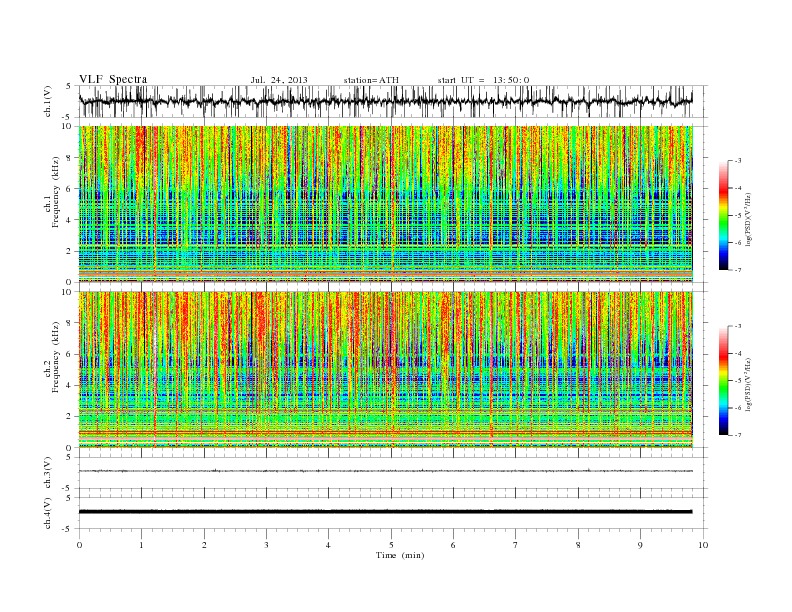Screen dimensions: 792x612
Task: Click the "Time (min)" x-axis label
Action: (400, 555)
